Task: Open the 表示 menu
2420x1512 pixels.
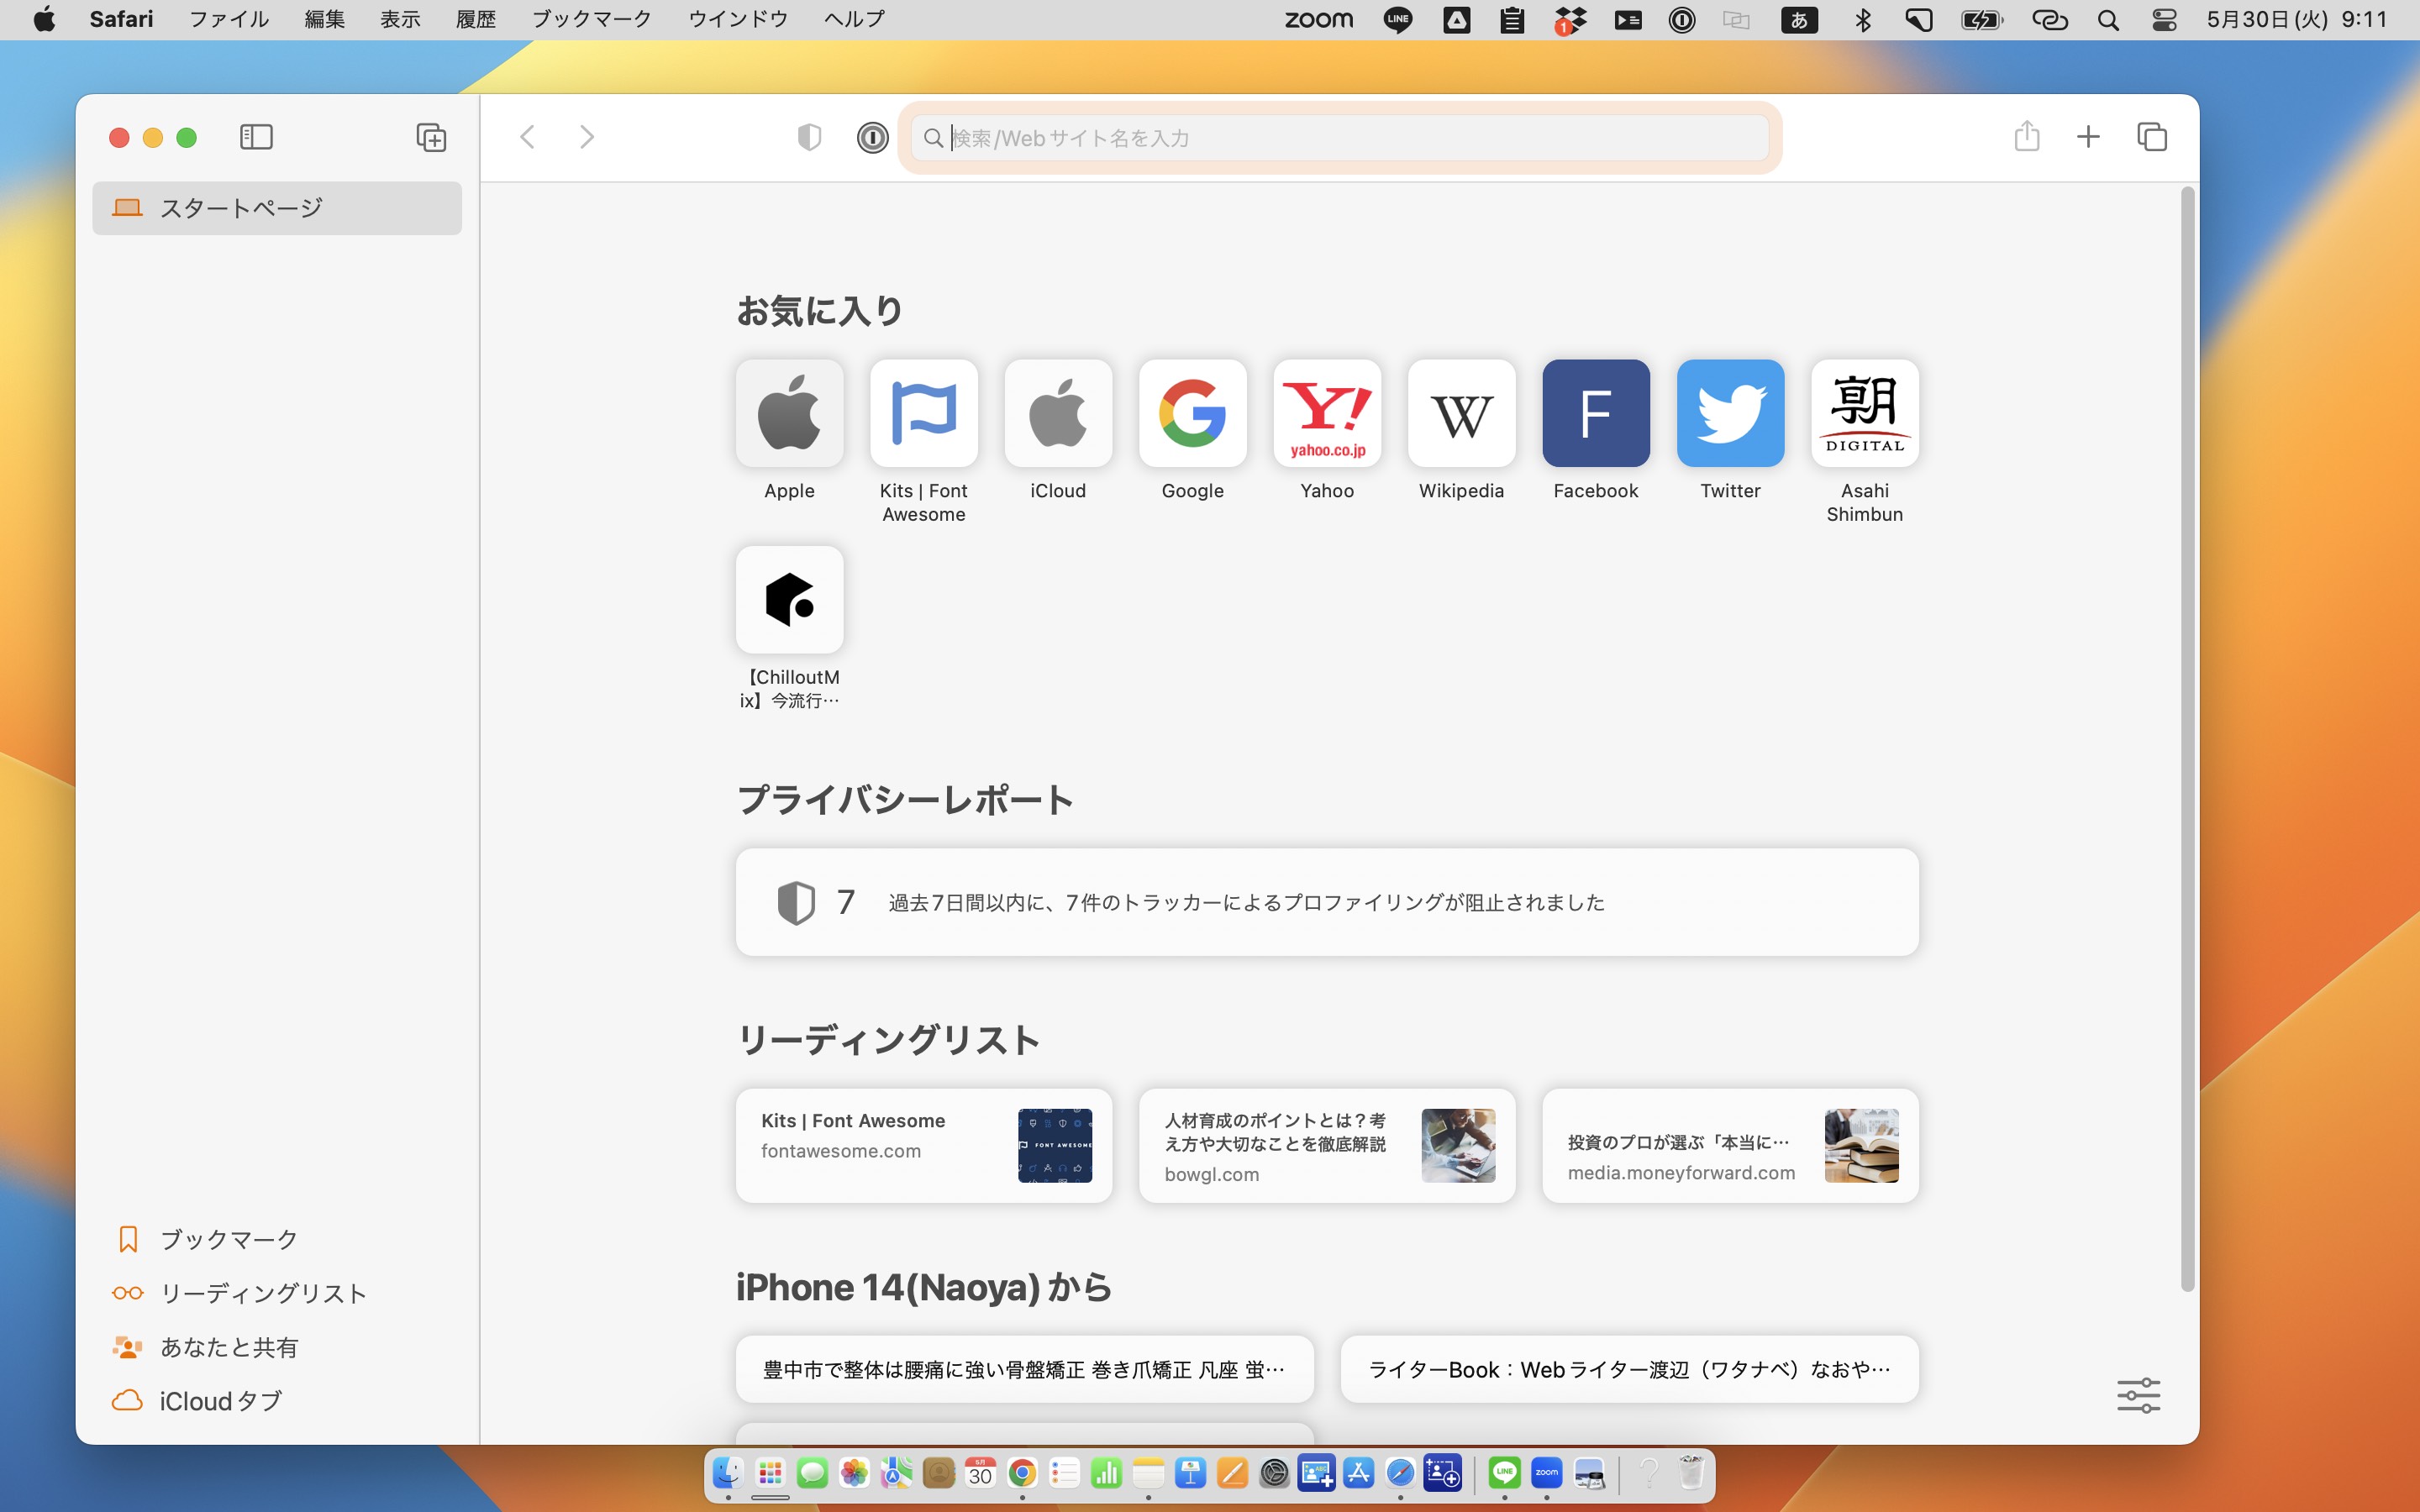Action: [400, 19]
